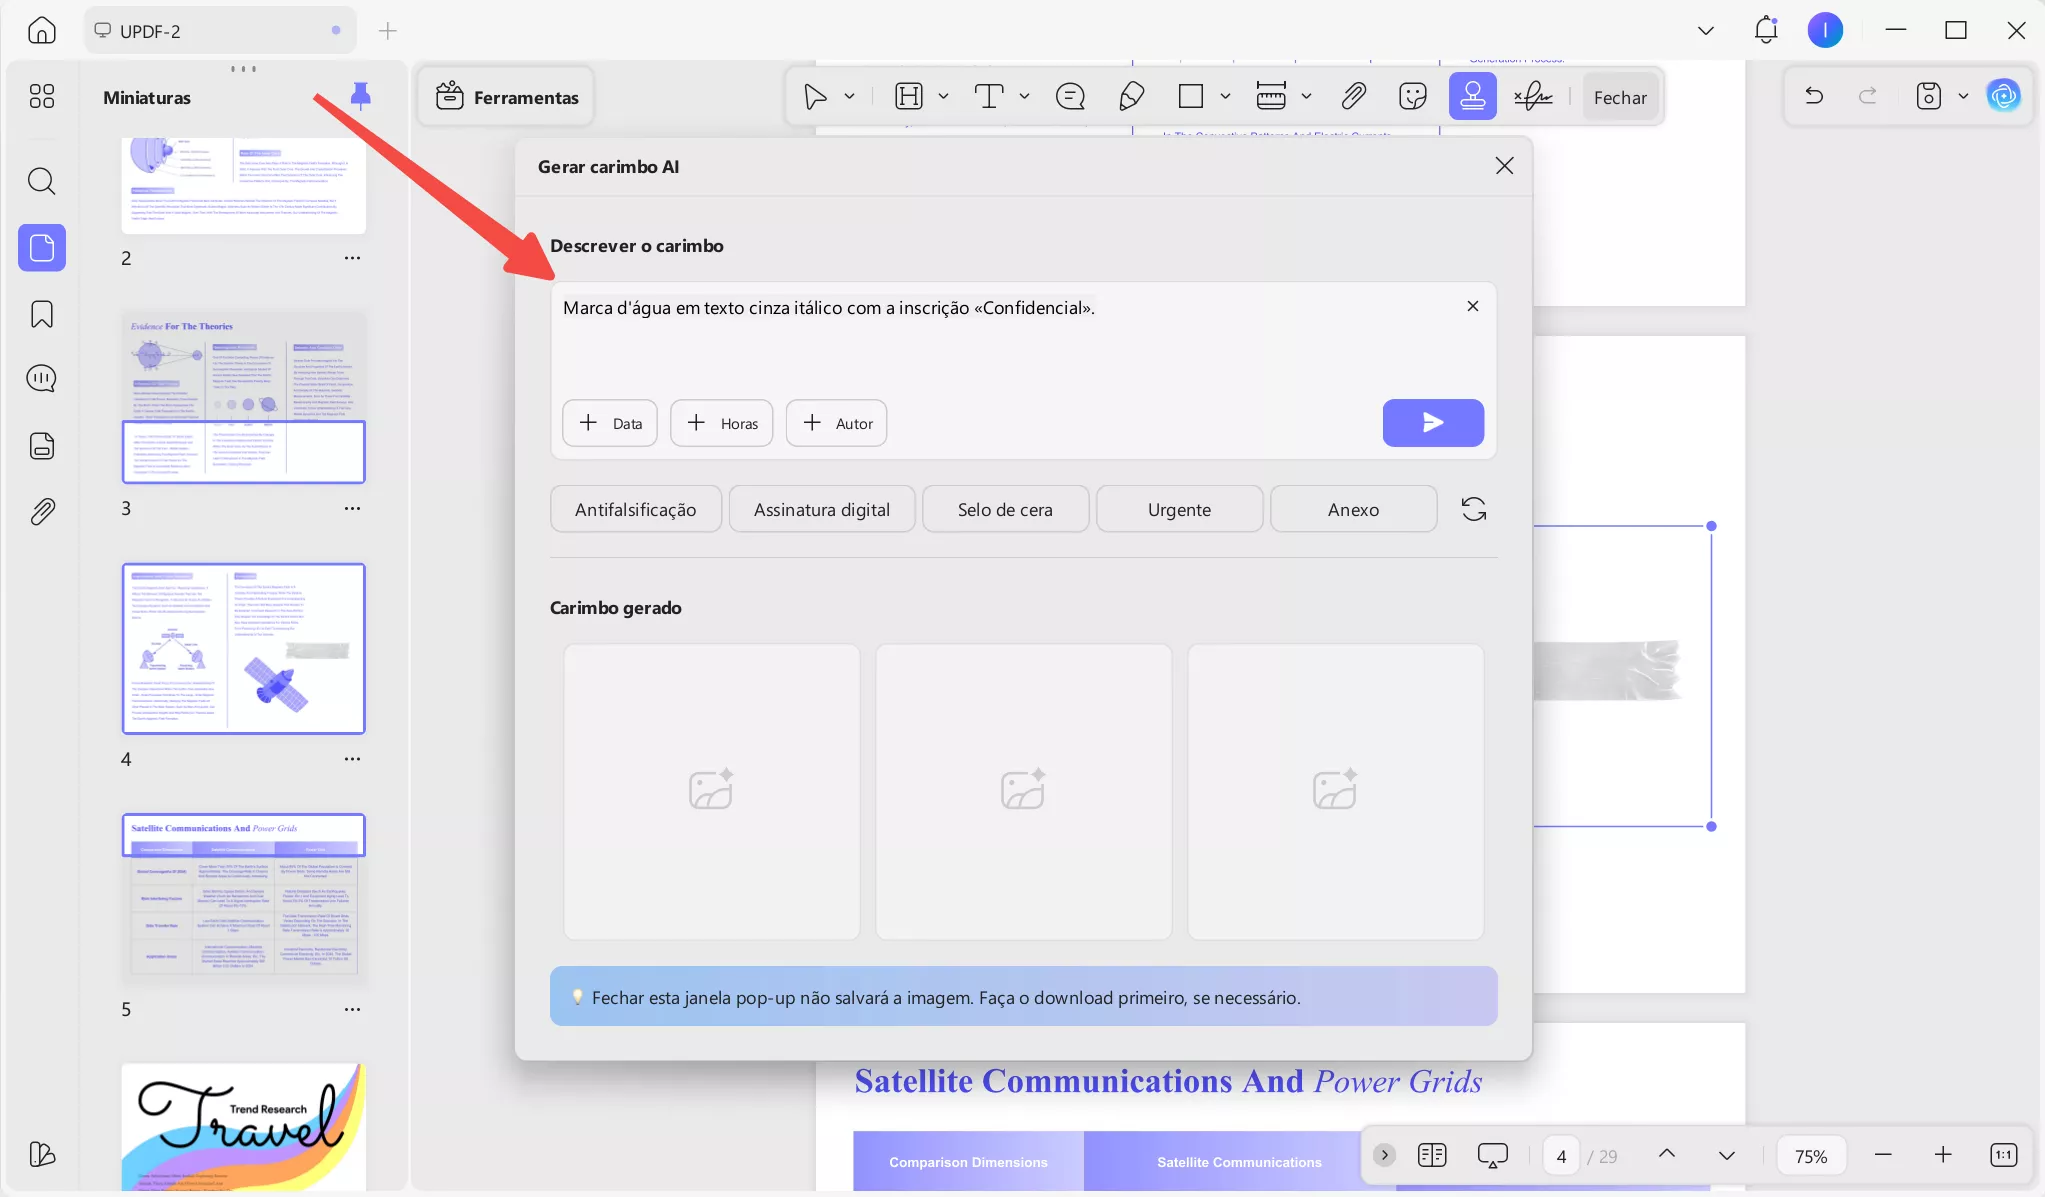The image size is (2045, 1197).
Task: Refresh the stamp suggestion chips
Action: (1473, 509)
